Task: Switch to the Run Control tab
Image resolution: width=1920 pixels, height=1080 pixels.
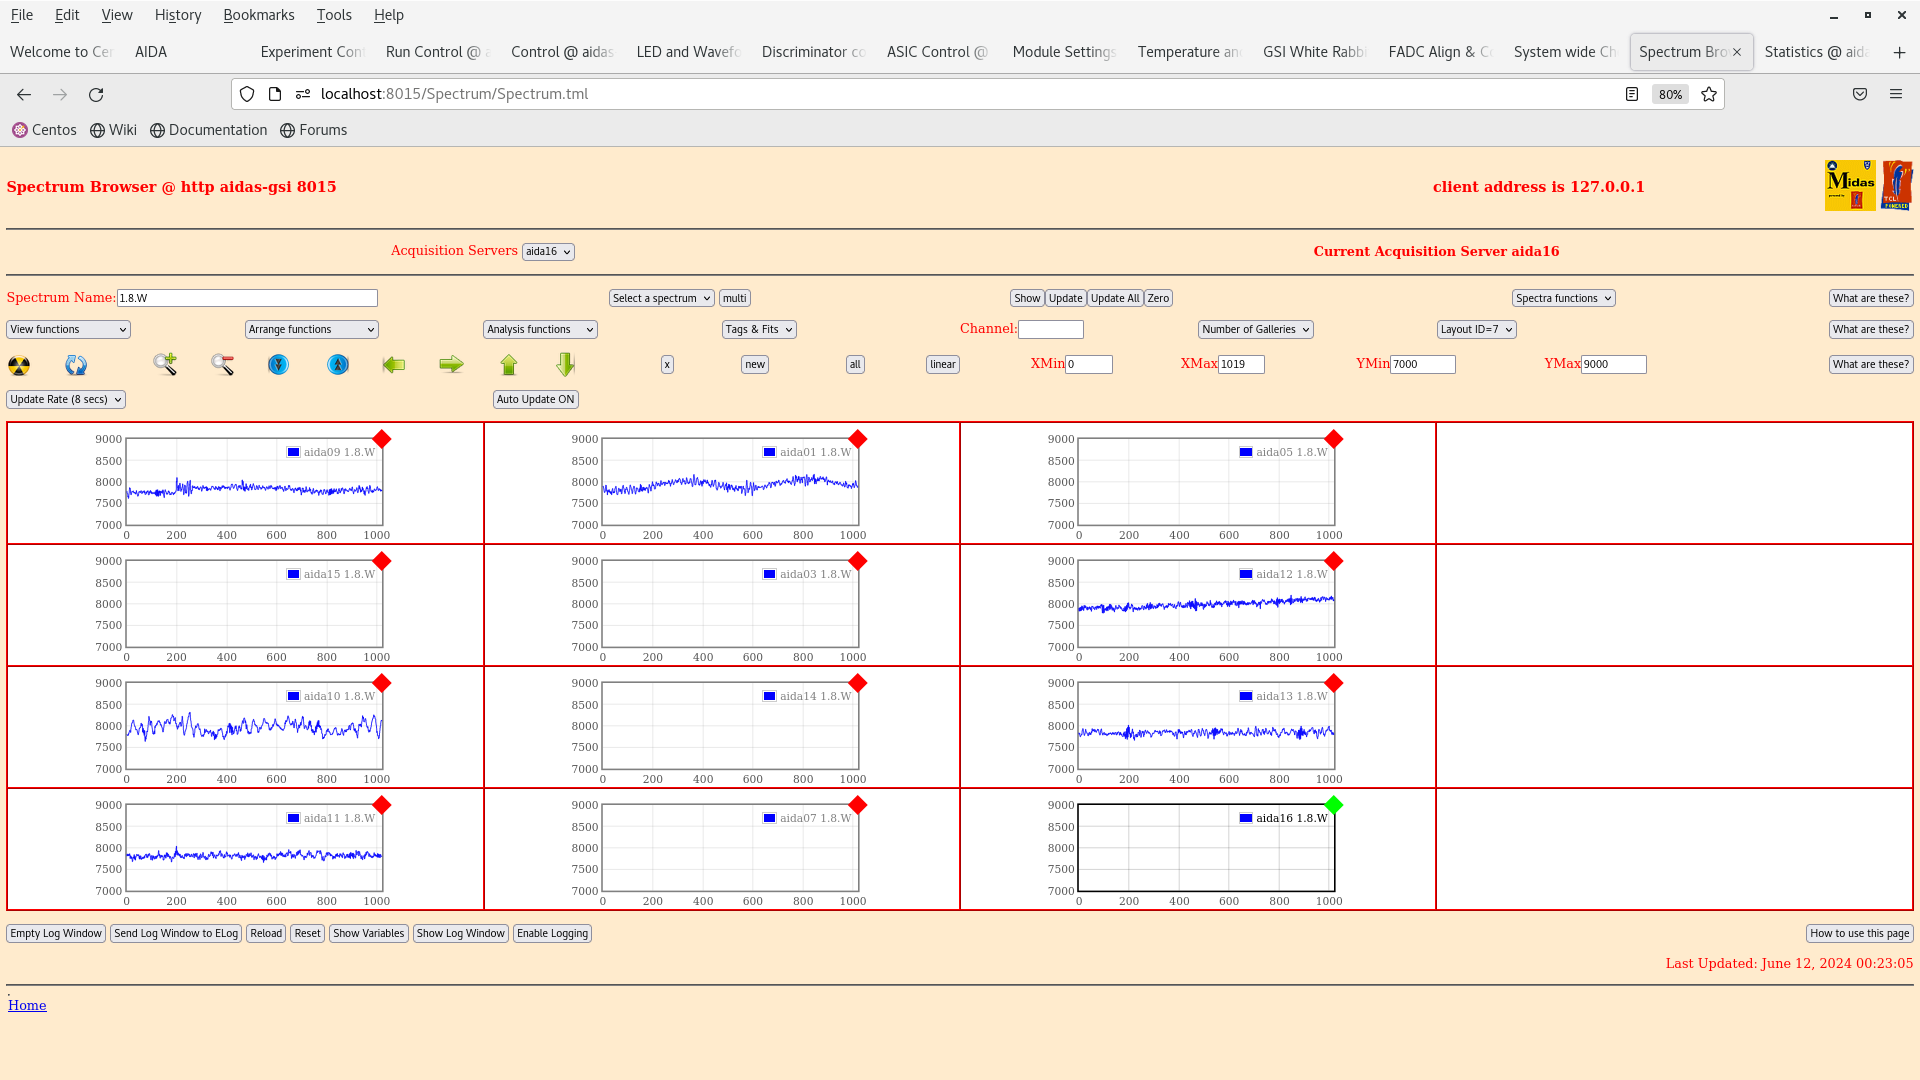Action: tap(436, 52)
